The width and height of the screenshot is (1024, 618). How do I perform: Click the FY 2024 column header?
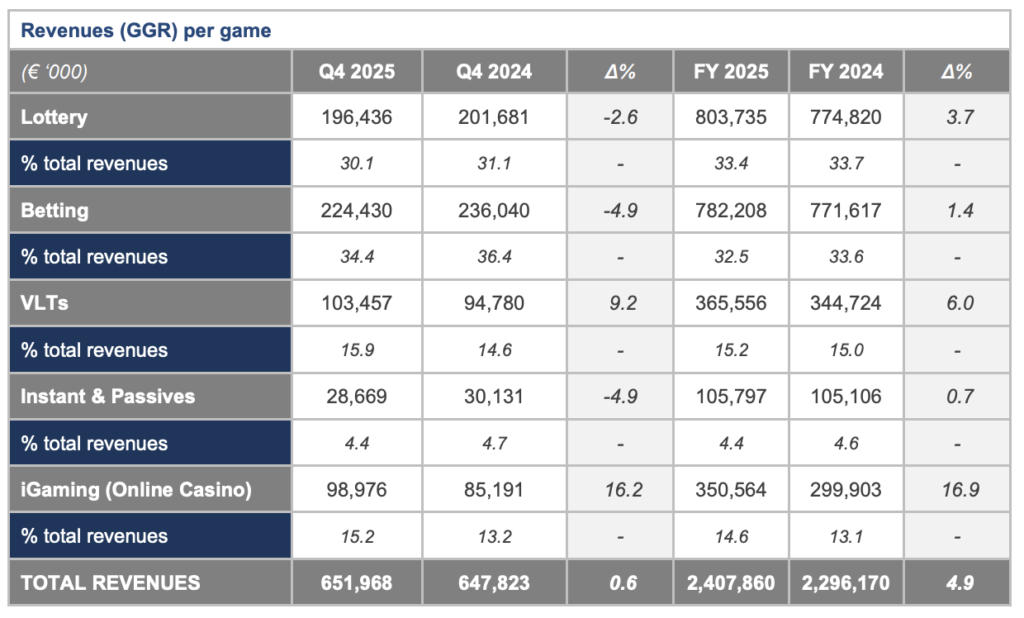[846, 71]
